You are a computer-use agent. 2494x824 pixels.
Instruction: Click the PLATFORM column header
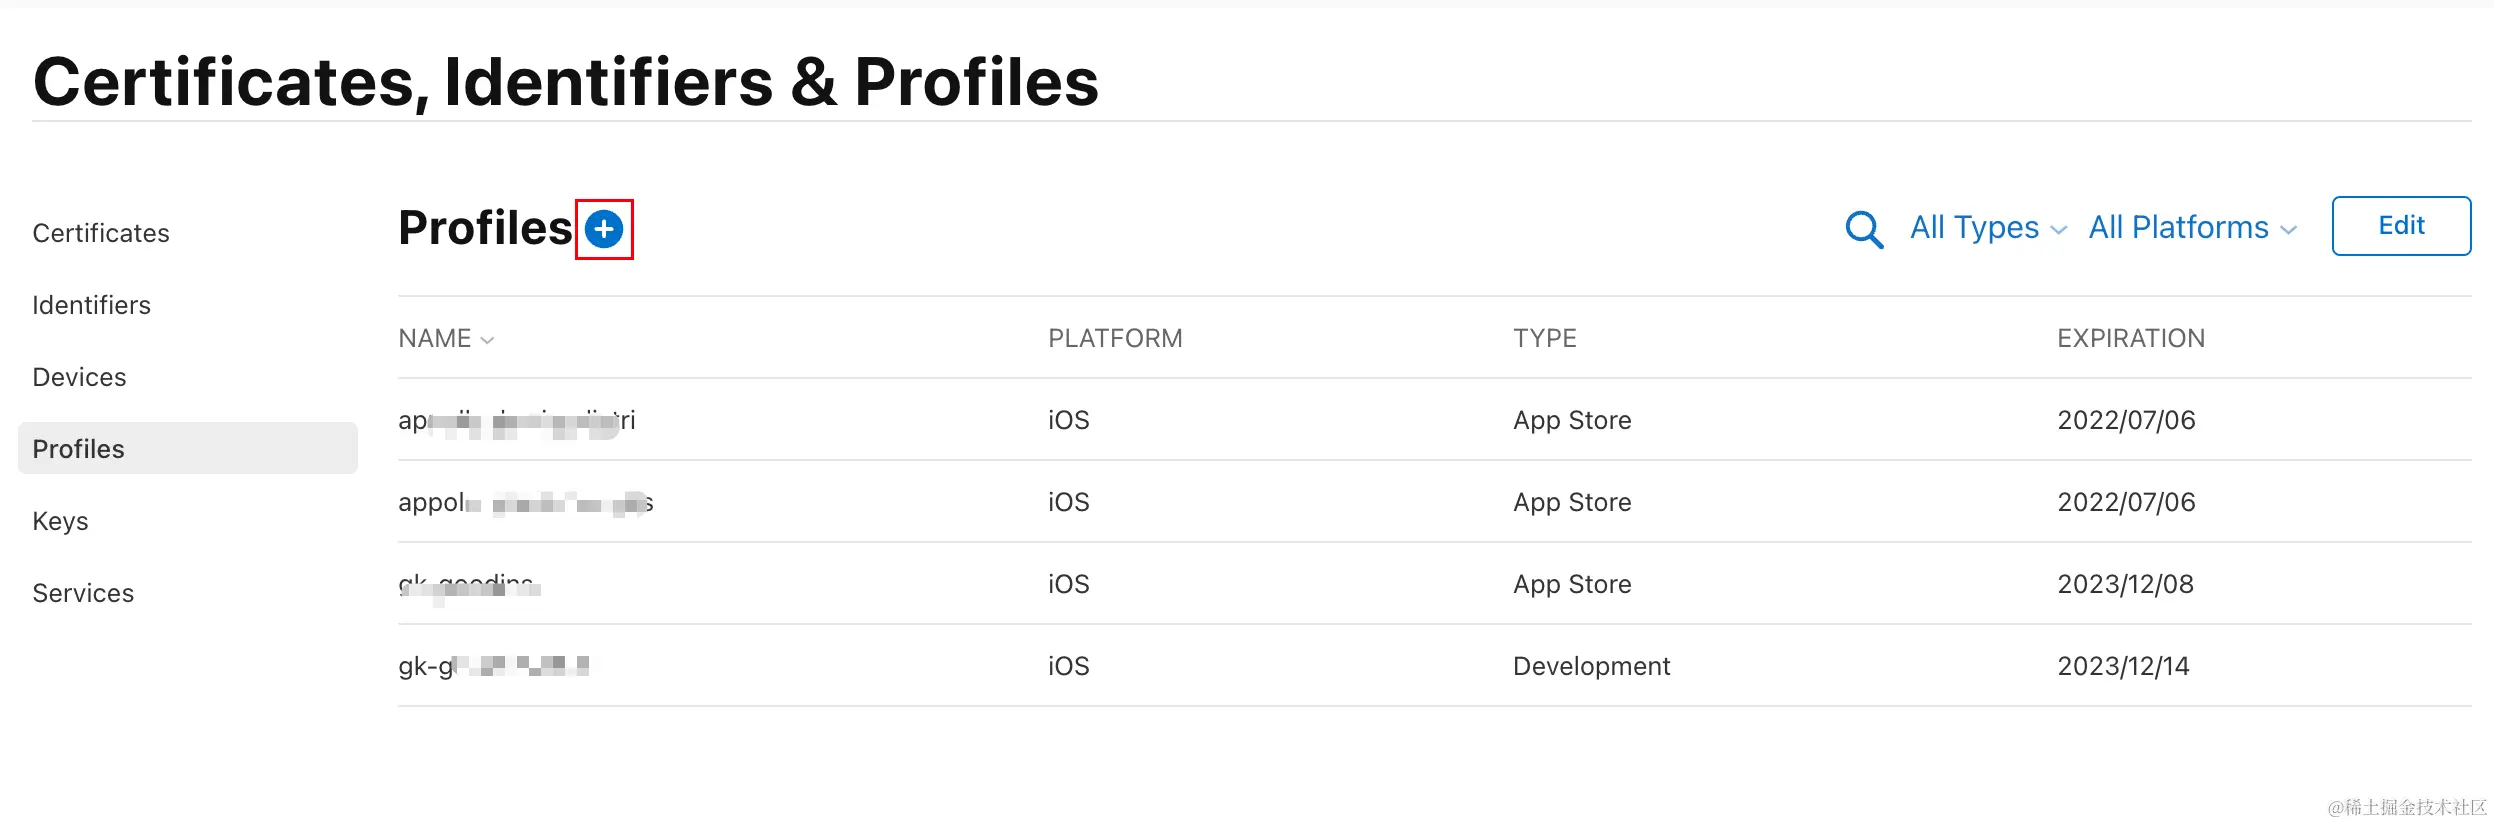[x=1115, y=339]
